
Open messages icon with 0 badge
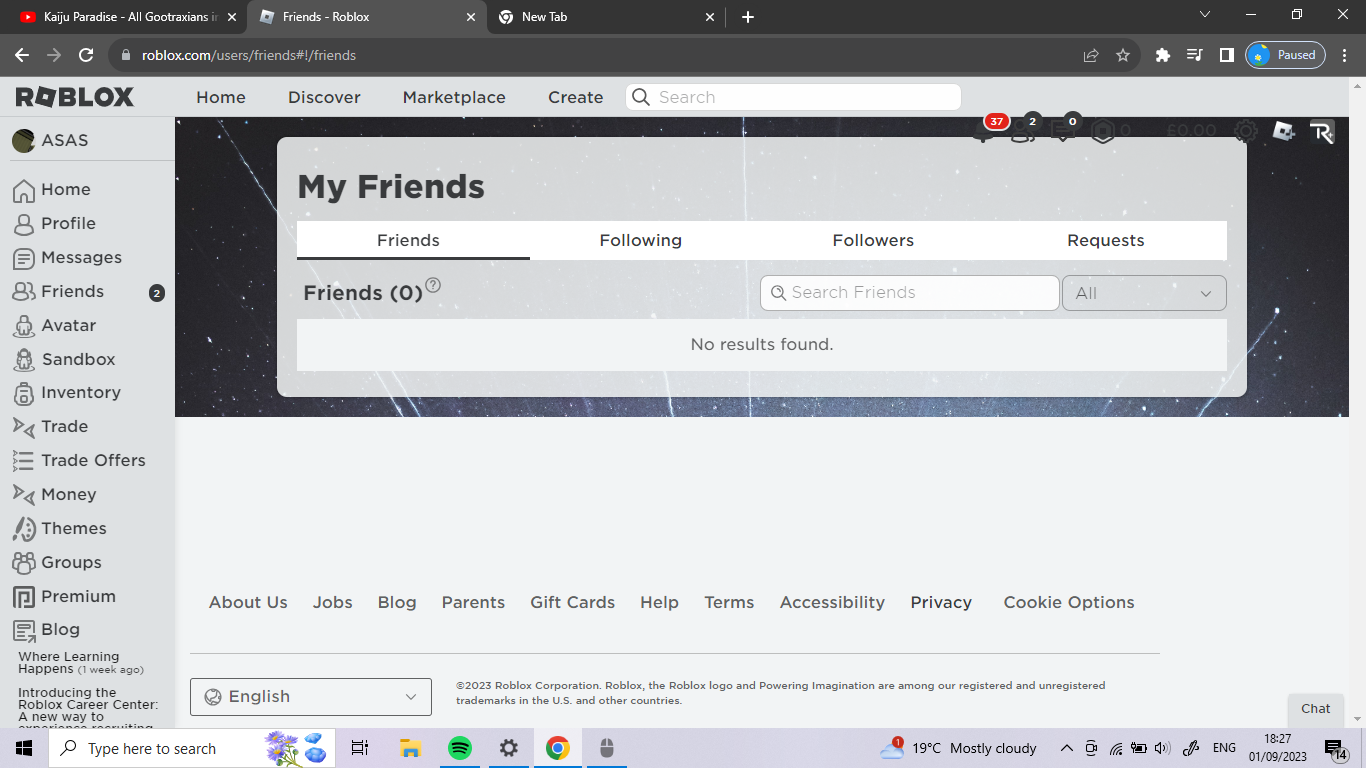1062,132
